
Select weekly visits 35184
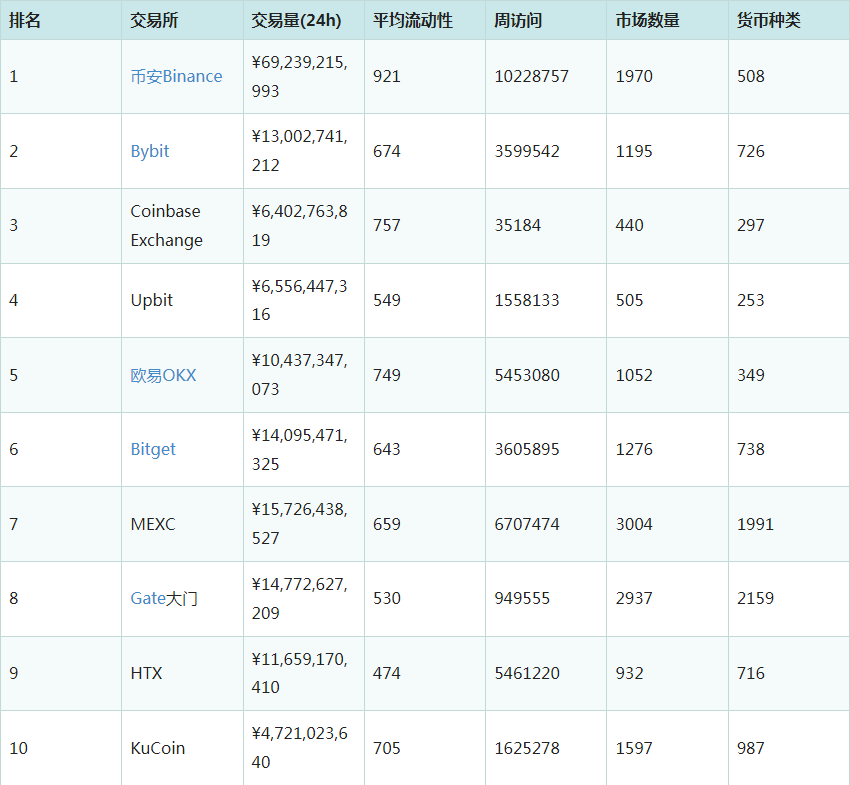tap(518, 226)
